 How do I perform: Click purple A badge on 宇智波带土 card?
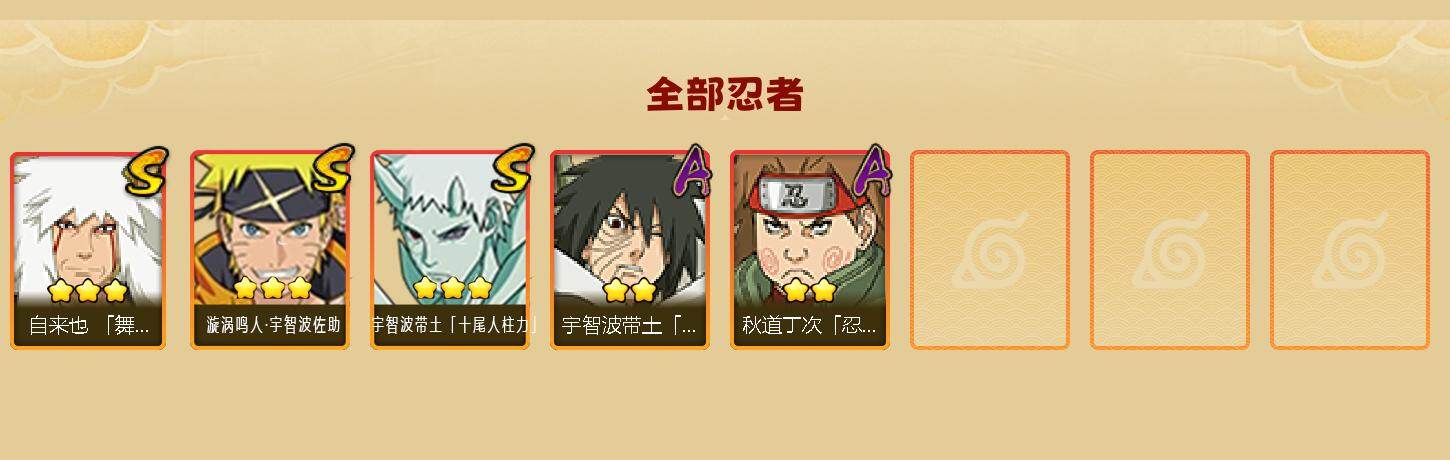(692, 170)
